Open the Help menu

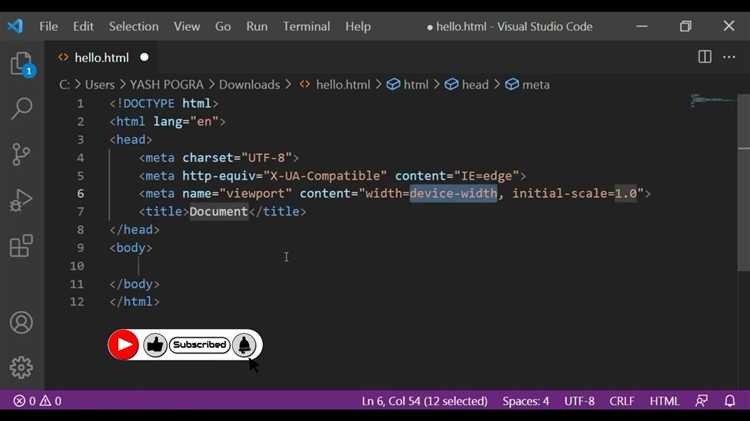click(x=358, y=26)
